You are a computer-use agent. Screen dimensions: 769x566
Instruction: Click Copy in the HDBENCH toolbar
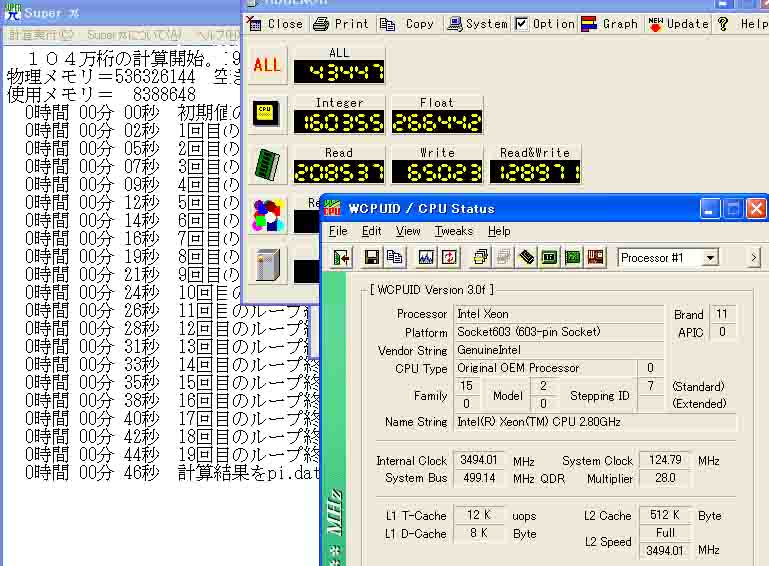click(x=408, y=24)
